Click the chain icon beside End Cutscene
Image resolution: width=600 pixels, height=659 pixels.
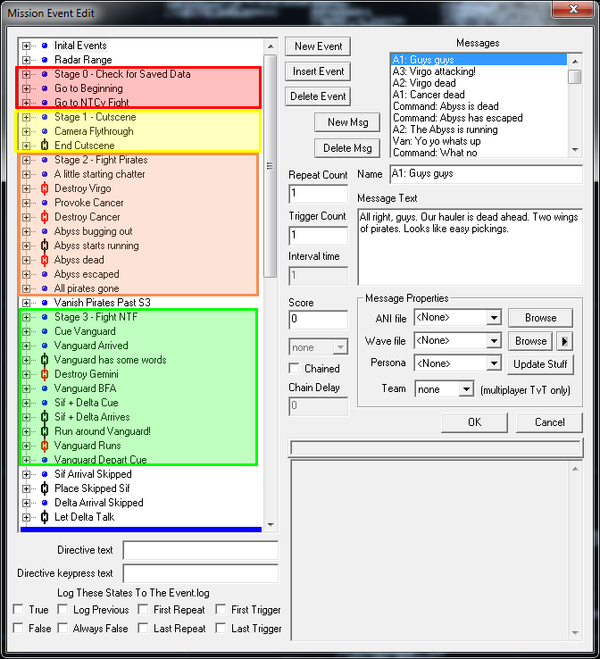click(44, 145)
